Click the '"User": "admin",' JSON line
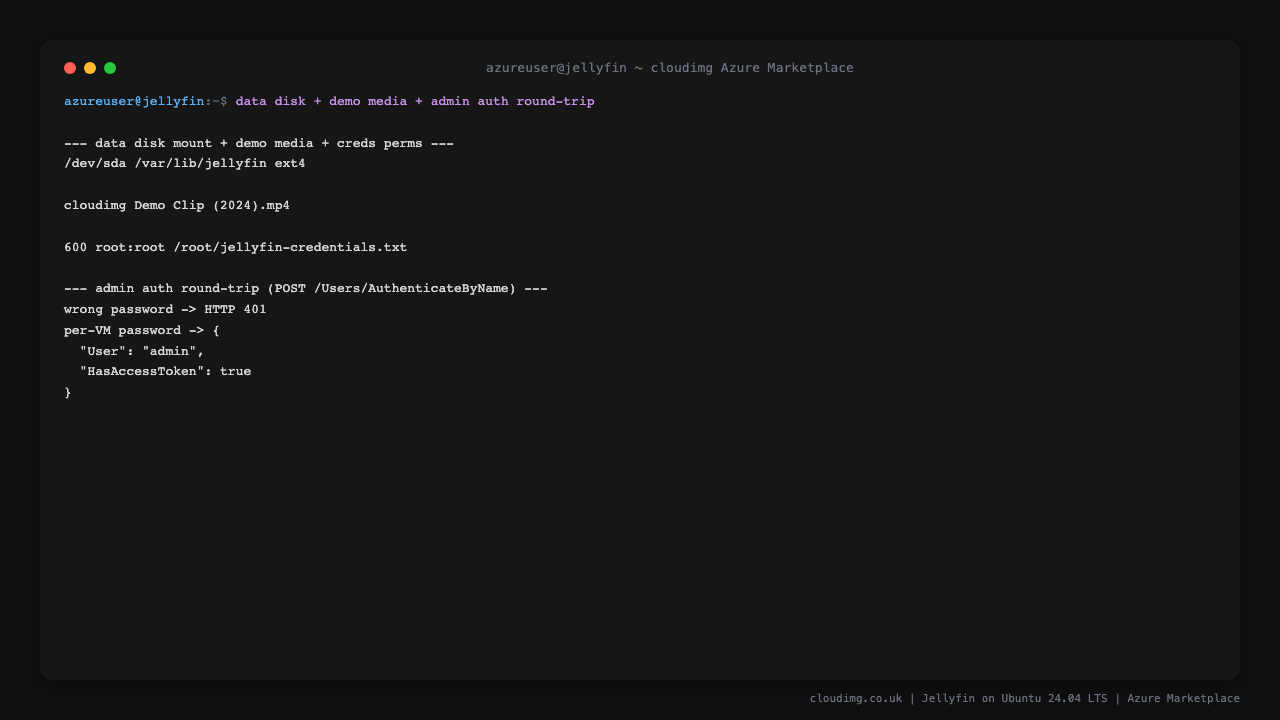Image resolution: width=1280 pixels, height=720 pixels. click(142, 351)
